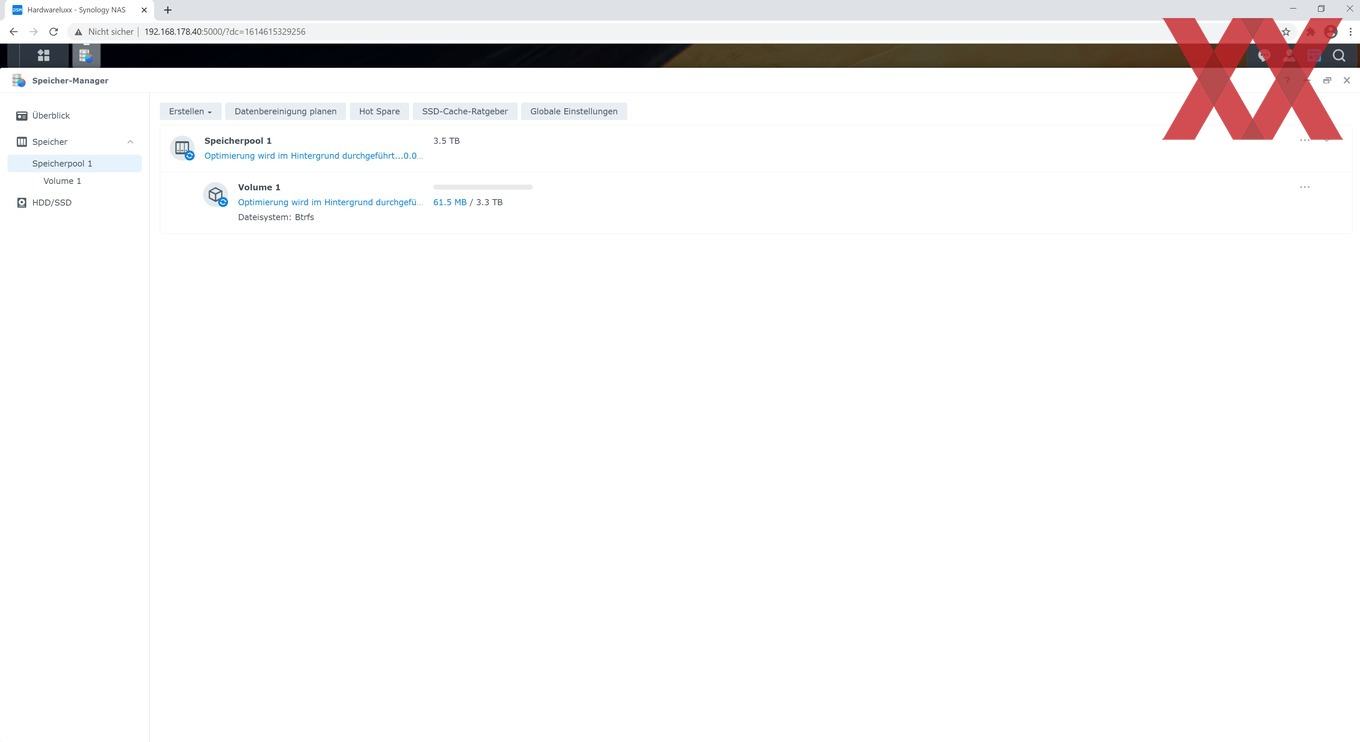
Task: Click the Speicher-Manager window title
Action: click(x=70, y=80)
